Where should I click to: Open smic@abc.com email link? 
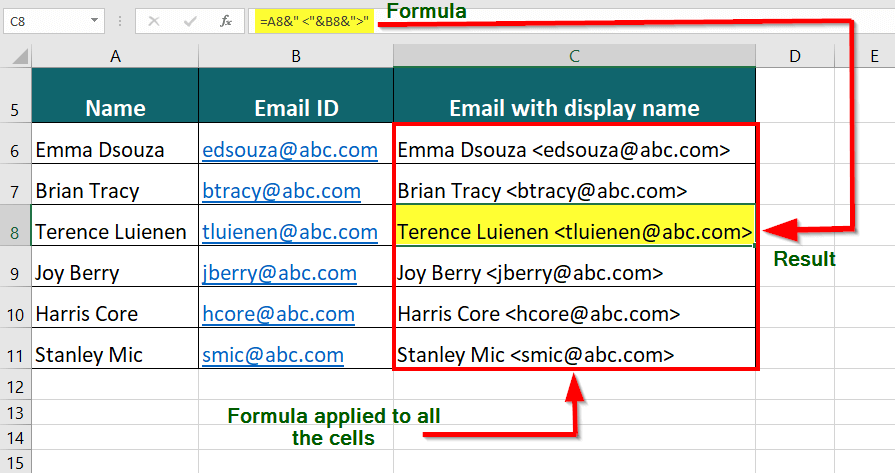pyautogui.click(x=272, y=355)
